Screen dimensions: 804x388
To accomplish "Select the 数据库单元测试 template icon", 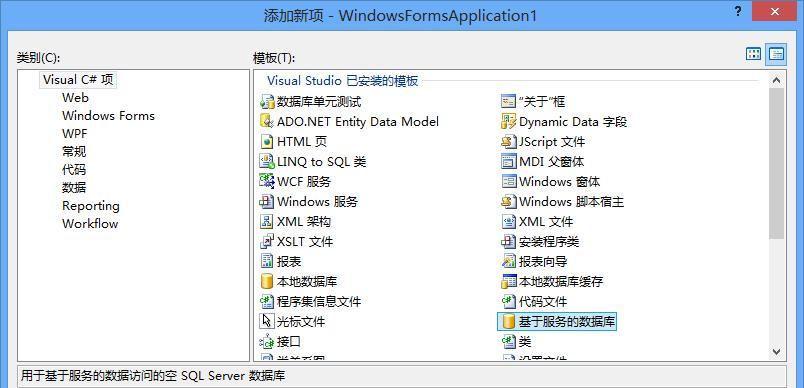I will click(267, 101).
